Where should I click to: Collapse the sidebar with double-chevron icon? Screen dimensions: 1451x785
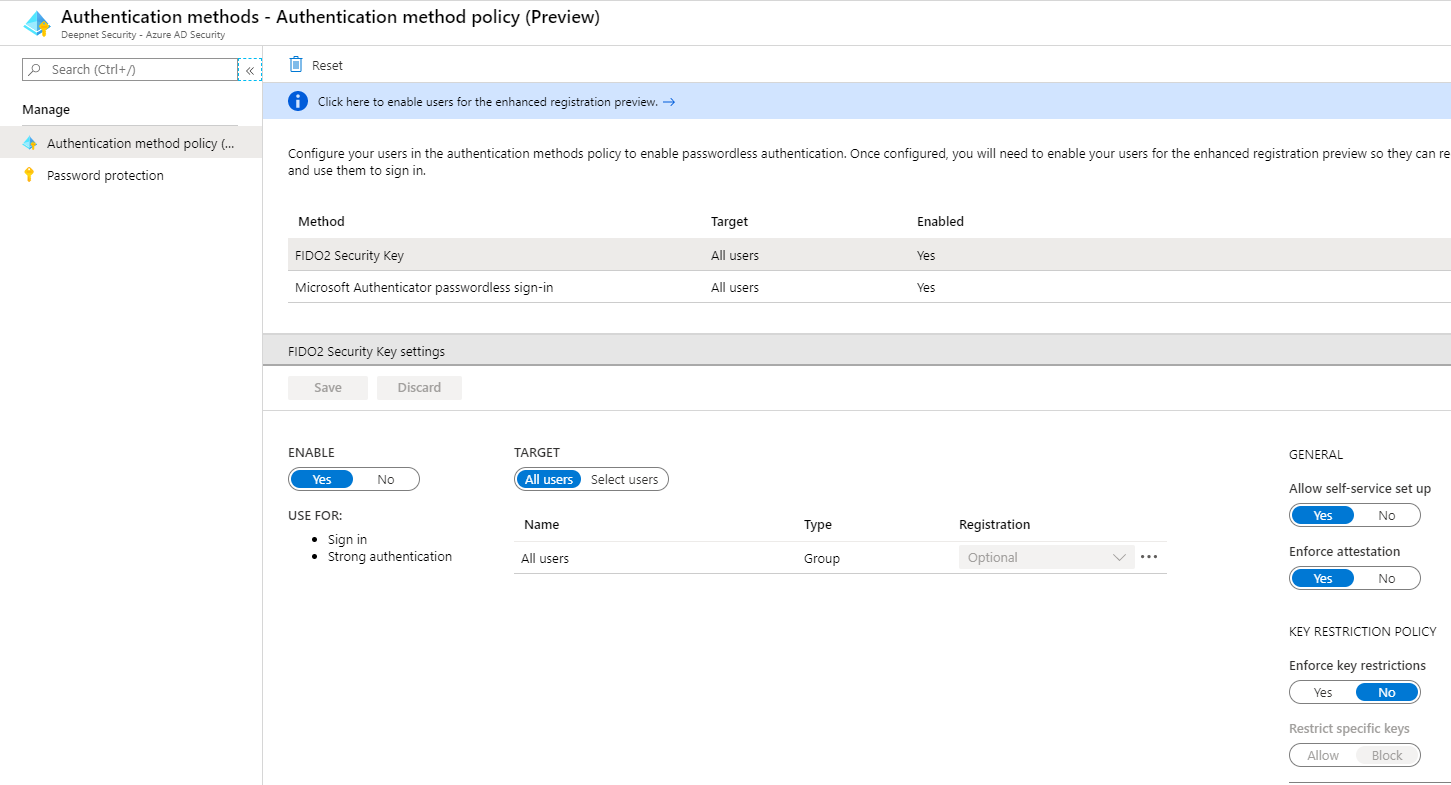point(250,70)
